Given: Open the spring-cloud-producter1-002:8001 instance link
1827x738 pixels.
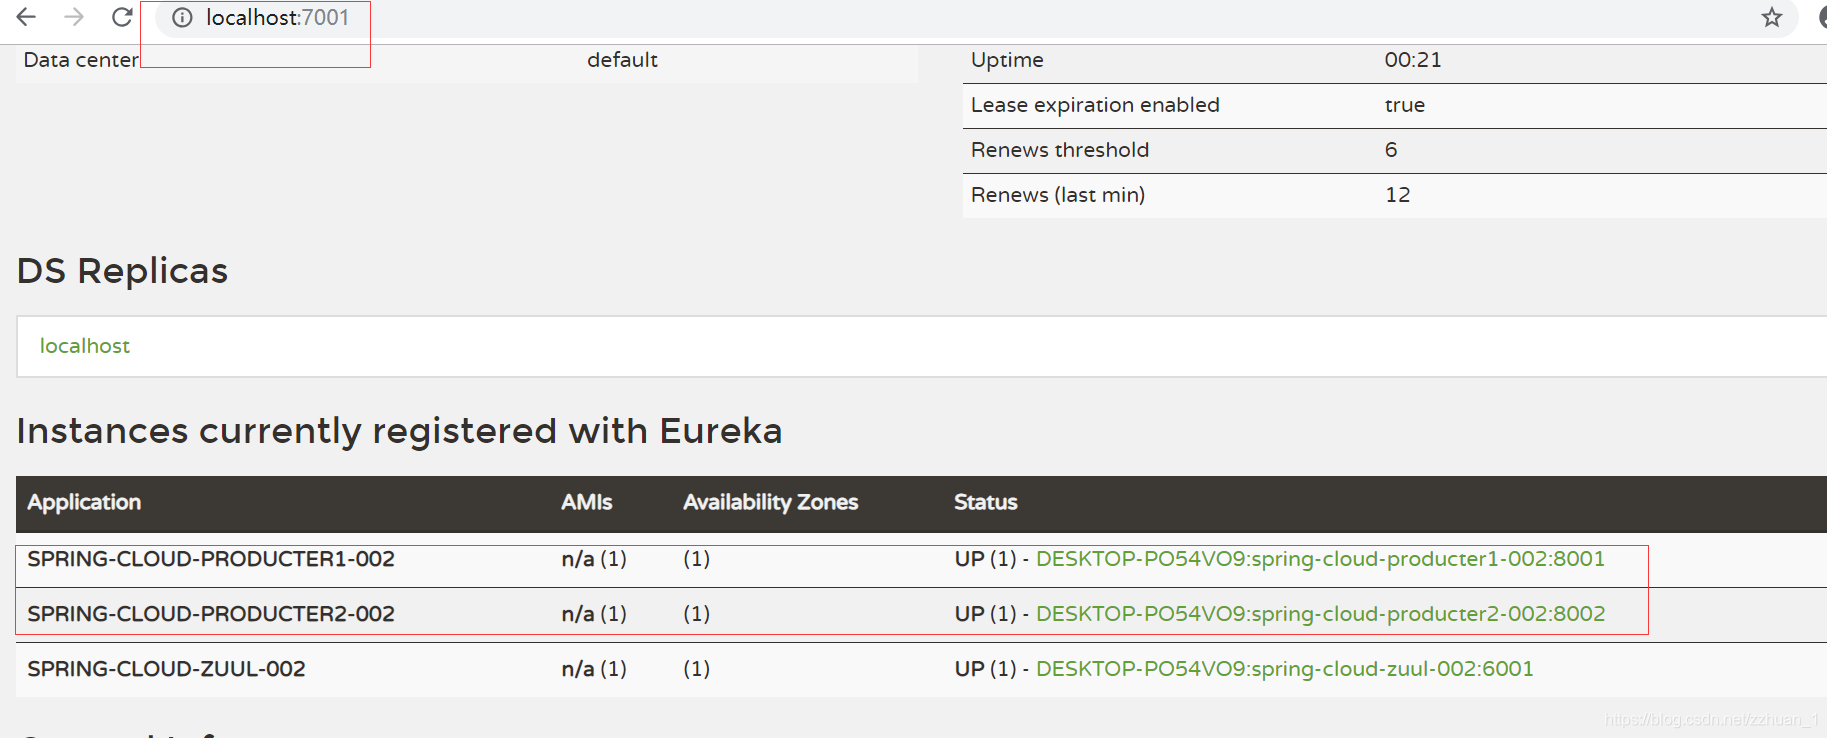Looking at the screenshot, I should (1320, 559).
